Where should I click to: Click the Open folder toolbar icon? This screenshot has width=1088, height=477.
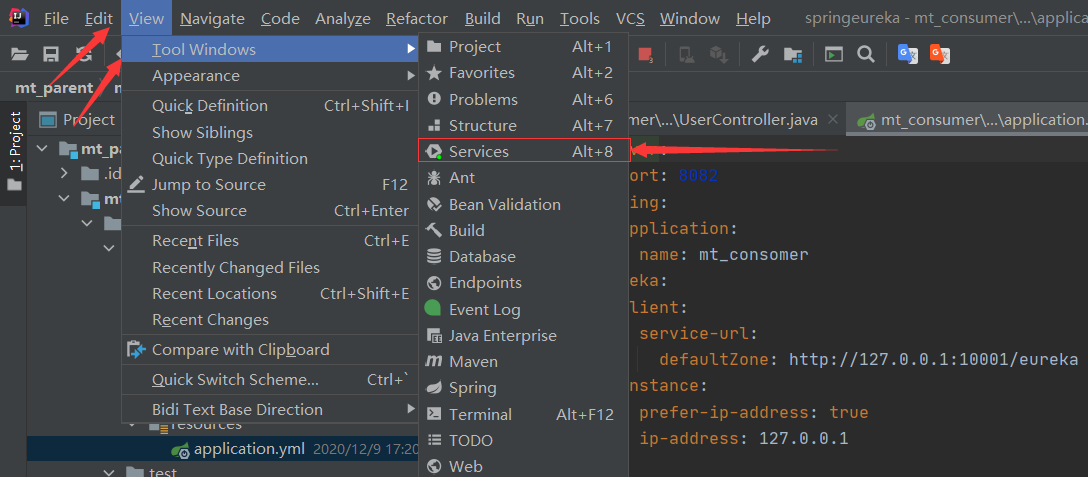pyautogui.click(x=19, y=54)
